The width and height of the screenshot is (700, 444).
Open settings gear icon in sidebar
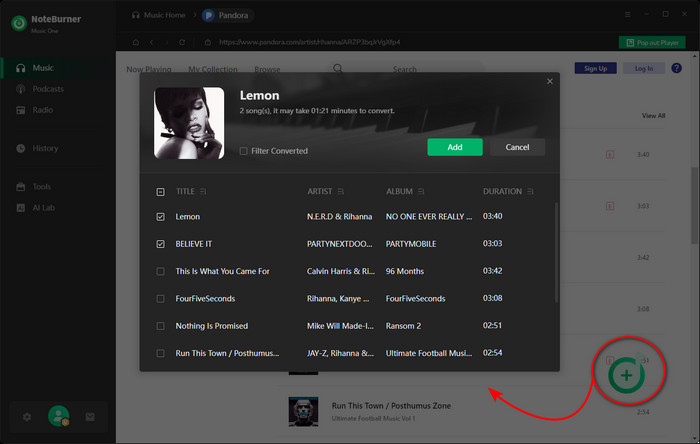27,417
